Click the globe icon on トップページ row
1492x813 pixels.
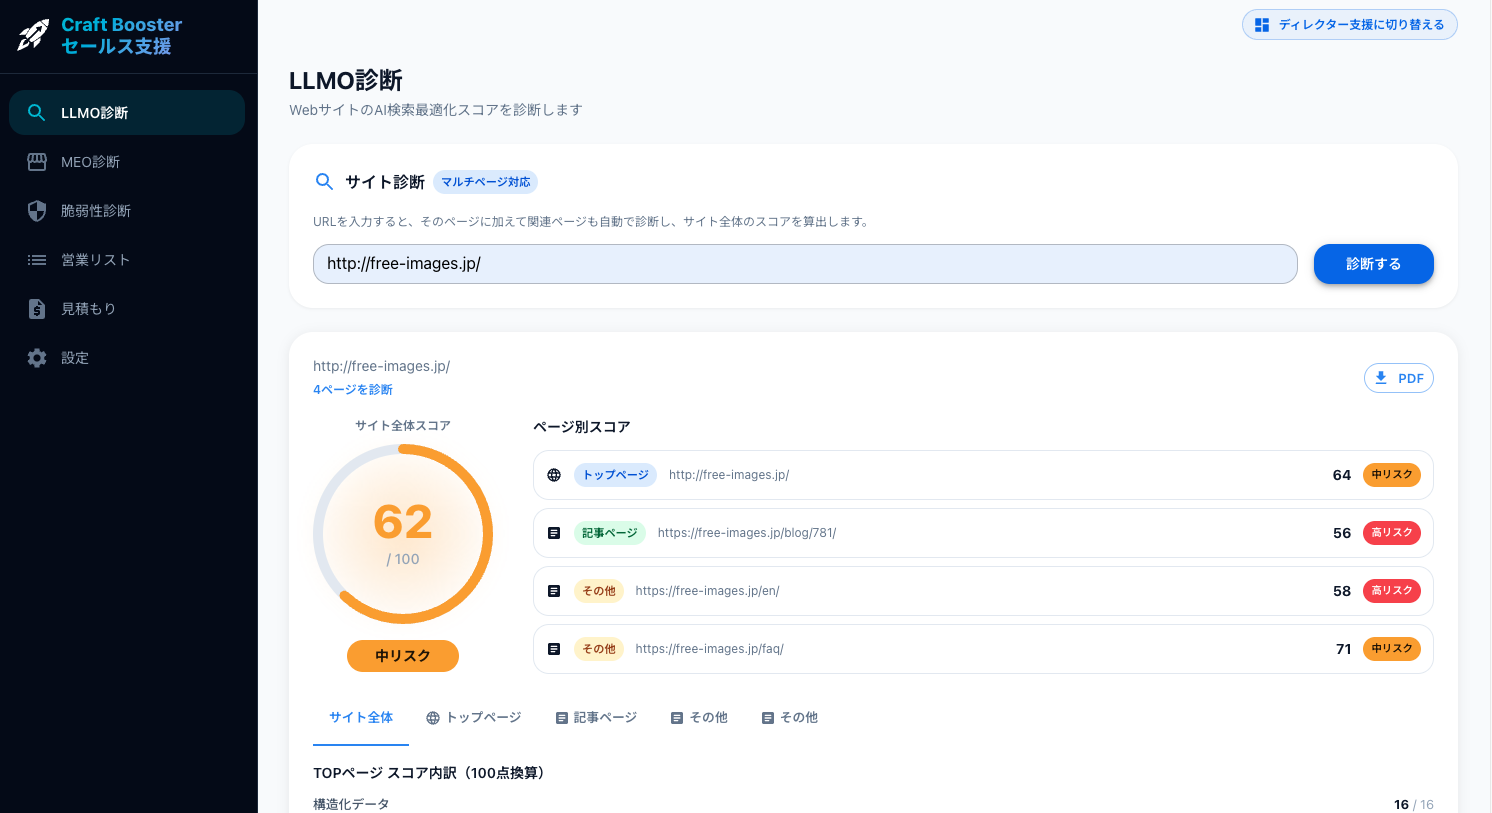(x=554, y=475)
